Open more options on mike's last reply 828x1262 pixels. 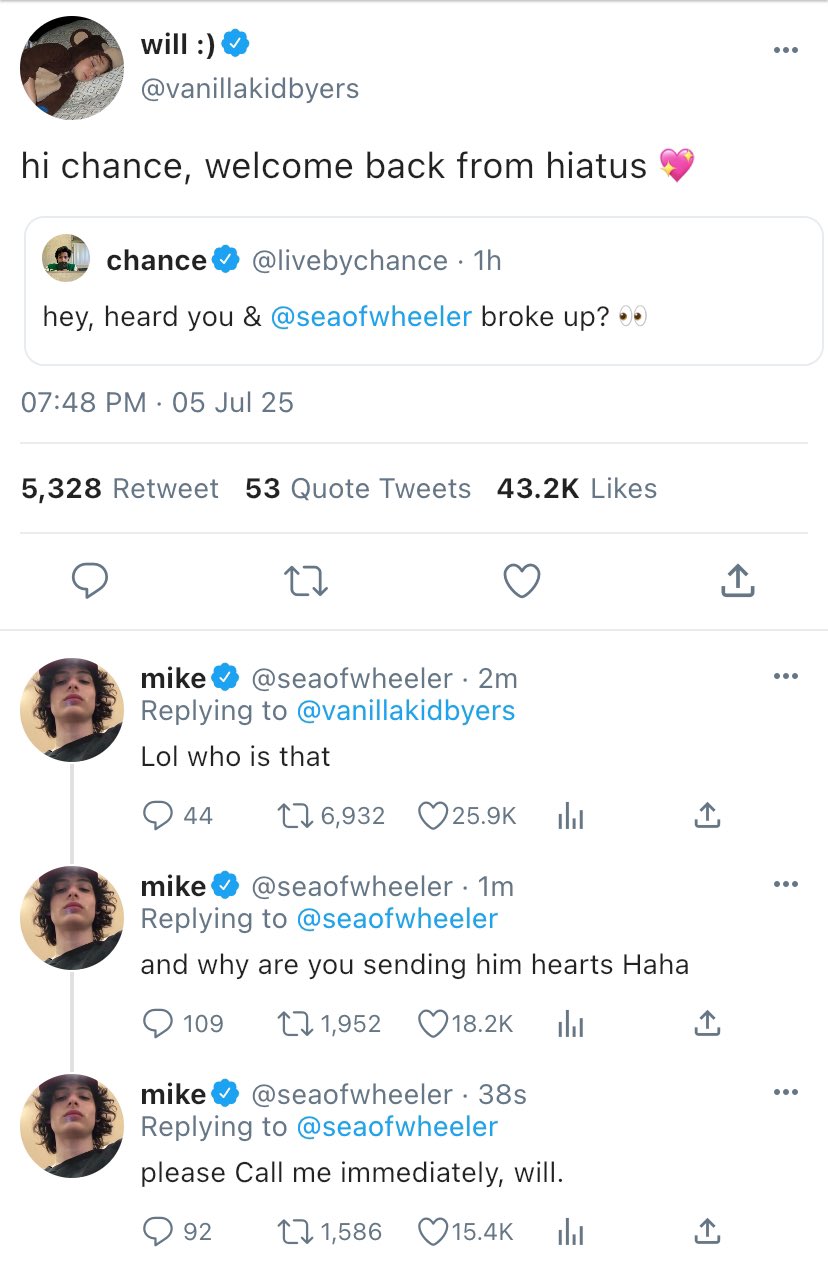(x=786, y=1093)
